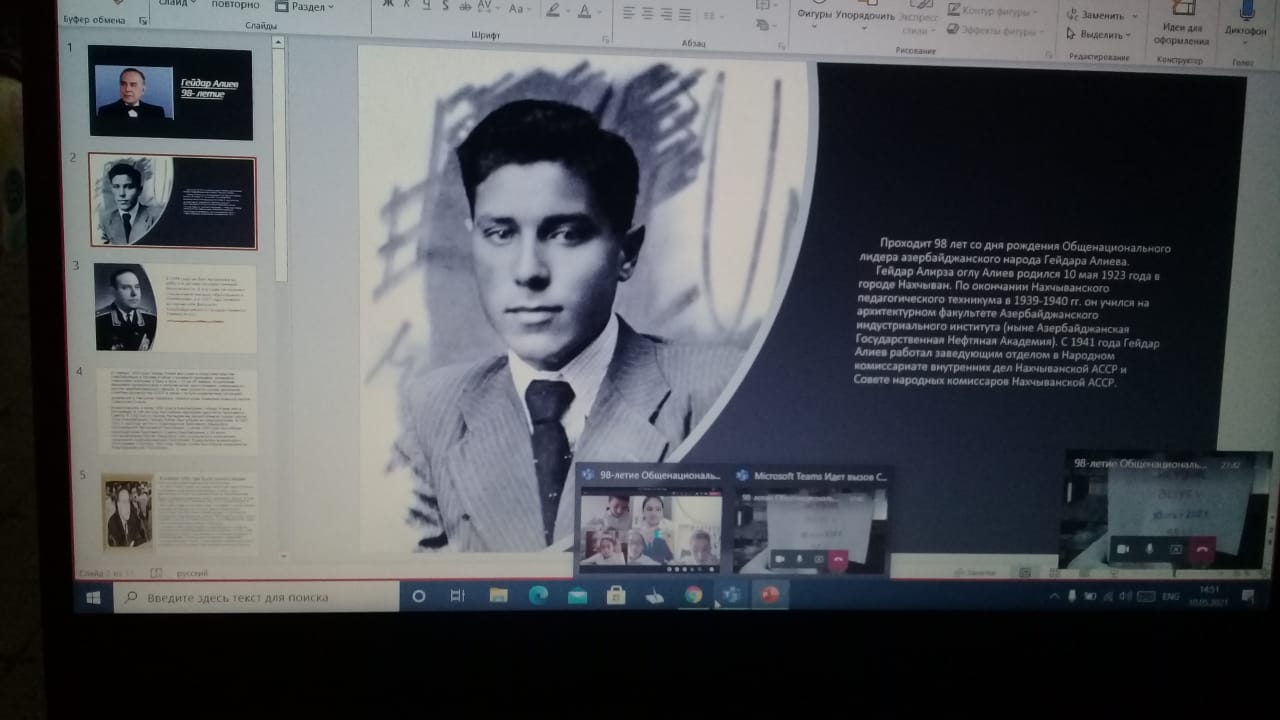Open File Explorer from the taskbar
The width and height of the screenshot is (1280, 720).
point(498,596)
